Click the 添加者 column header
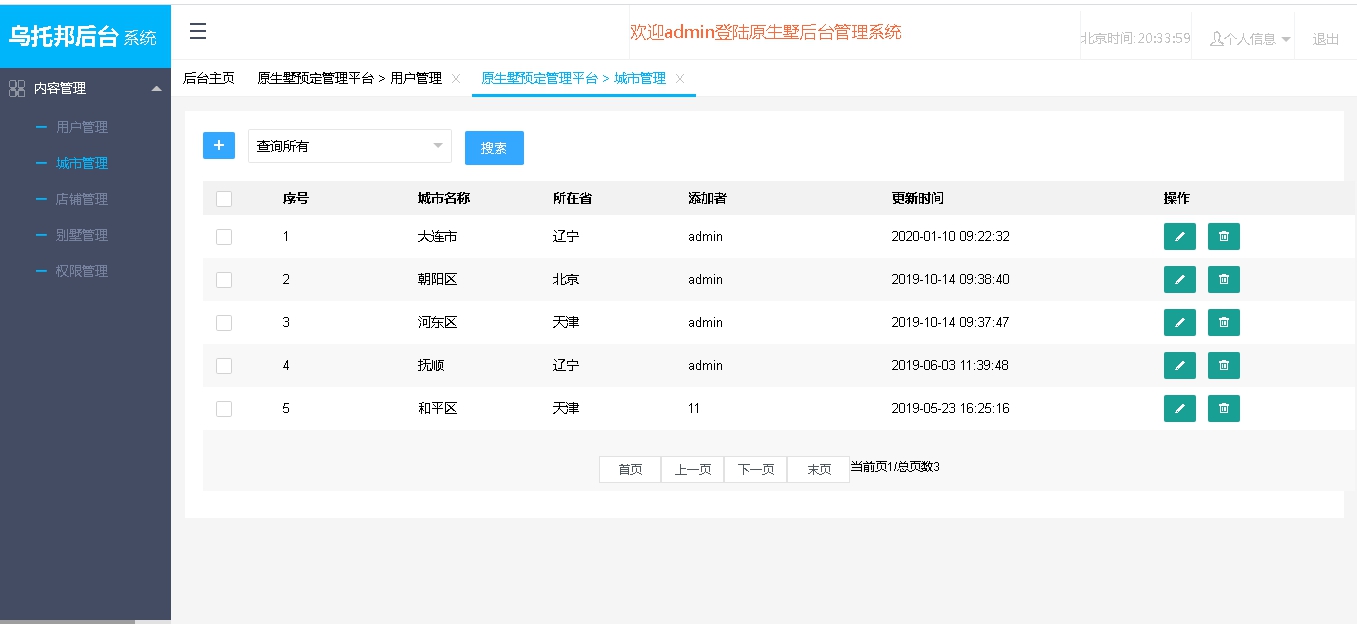 pyautogui.click(x=708, y=198)
